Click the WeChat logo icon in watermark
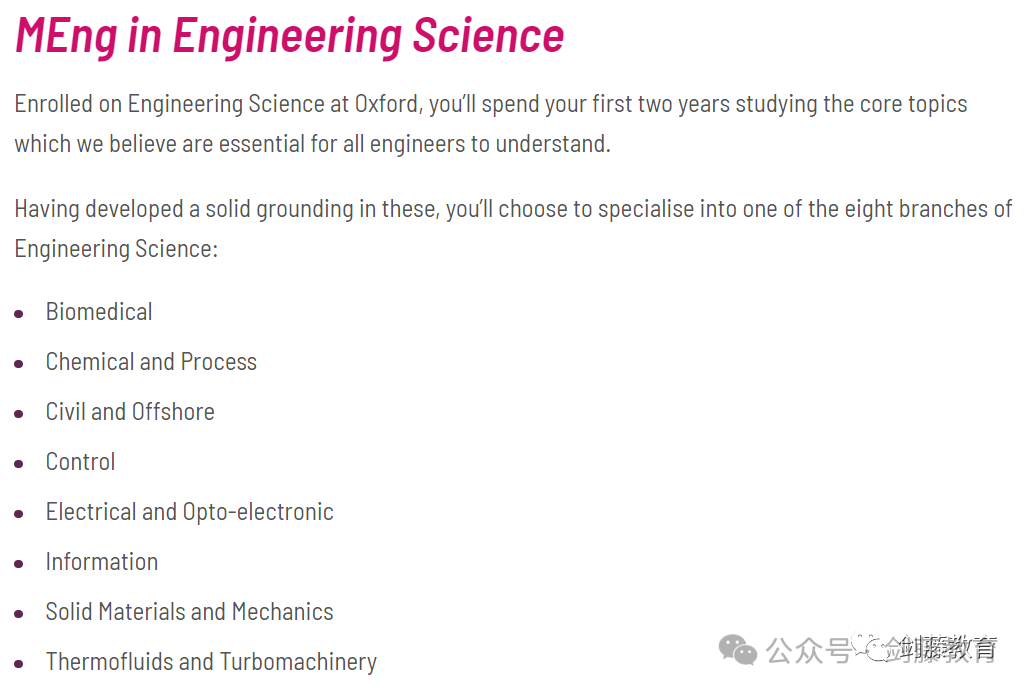This screenshot has height=692, width=1031. pyautogui.click(x=737, y=650)
